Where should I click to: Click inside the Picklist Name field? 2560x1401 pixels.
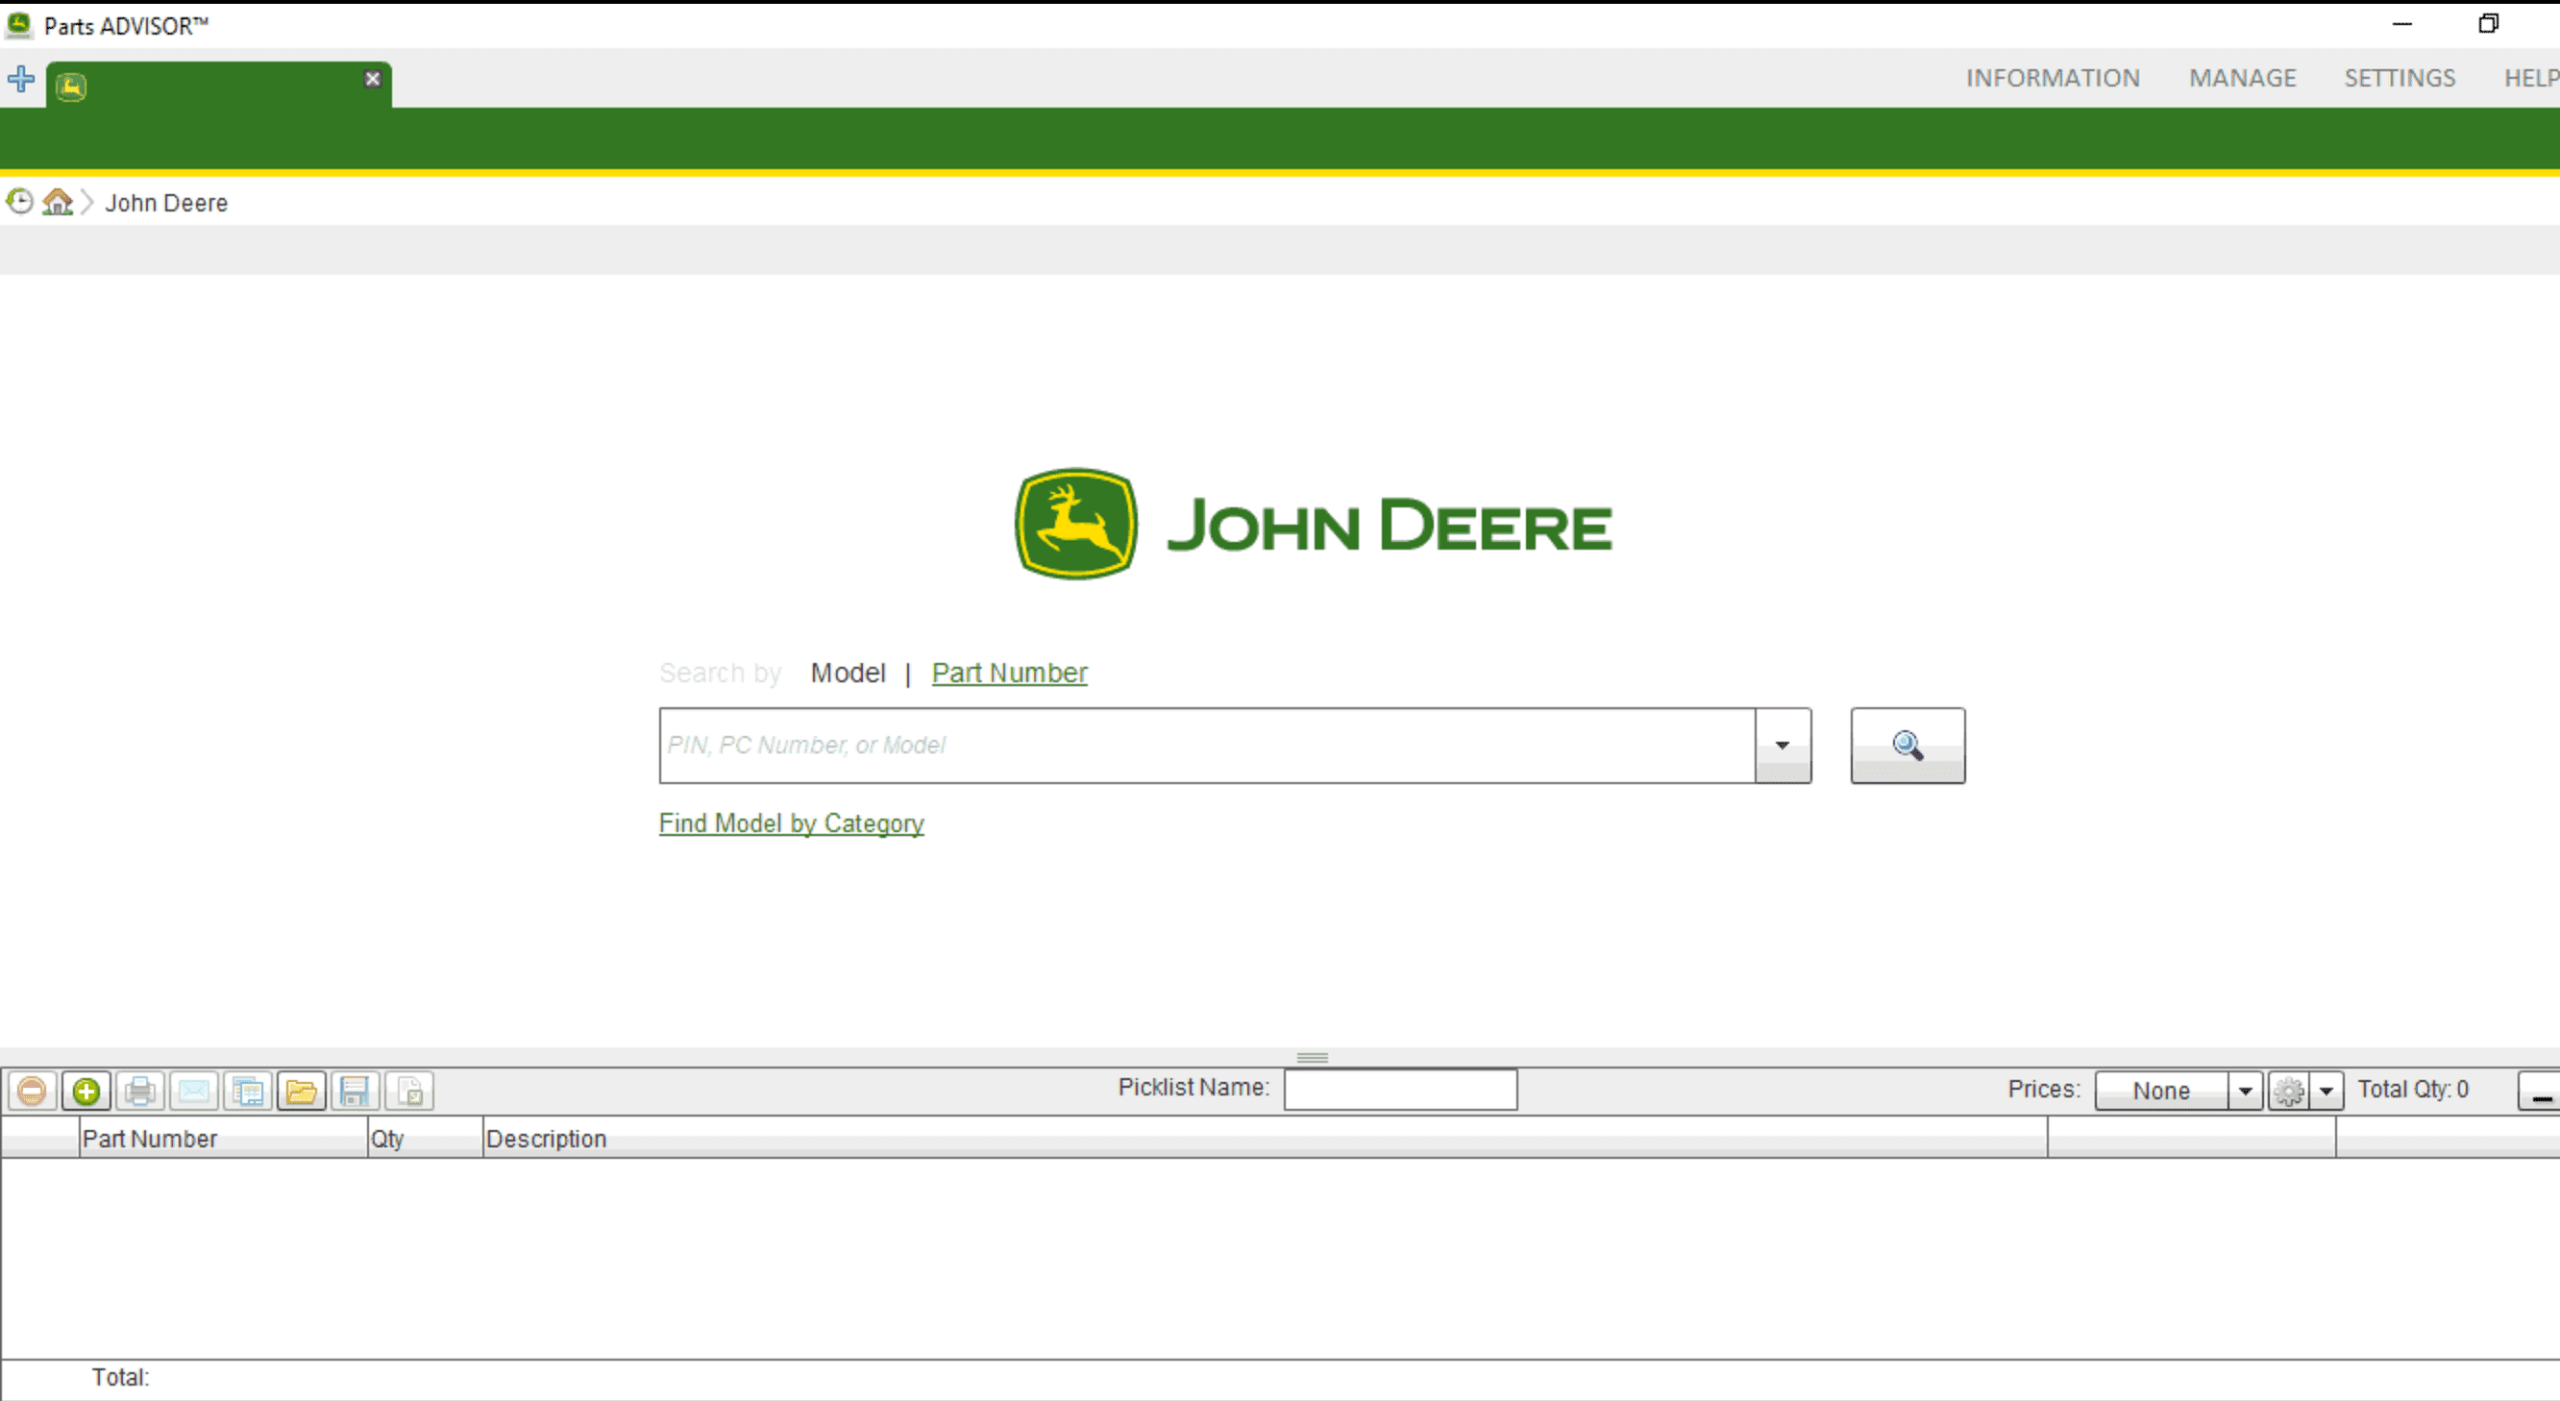coord(1399,1089)
